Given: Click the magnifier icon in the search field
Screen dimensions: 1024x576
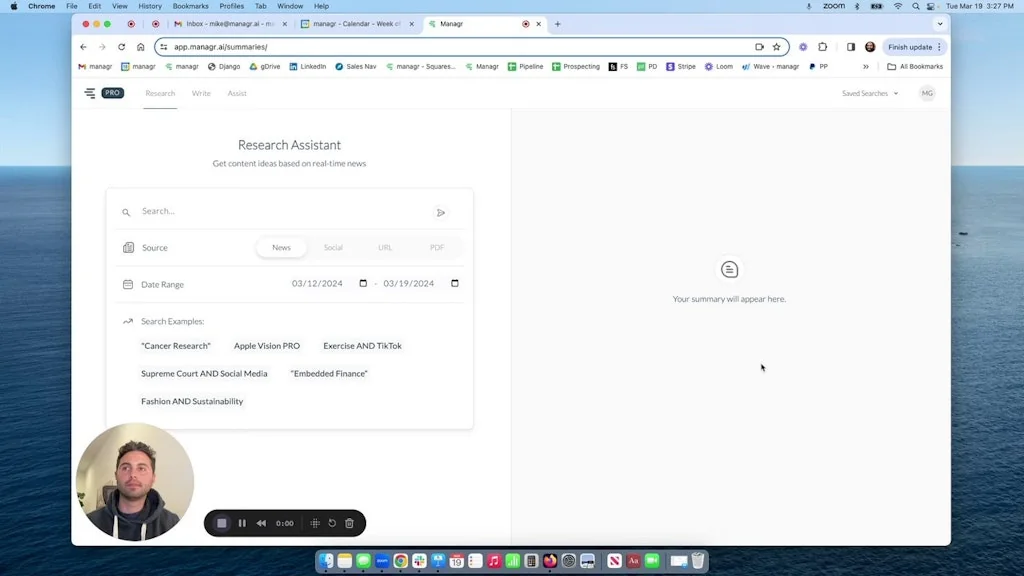Looking at the screenshot, I should click(x=126, y=211).
